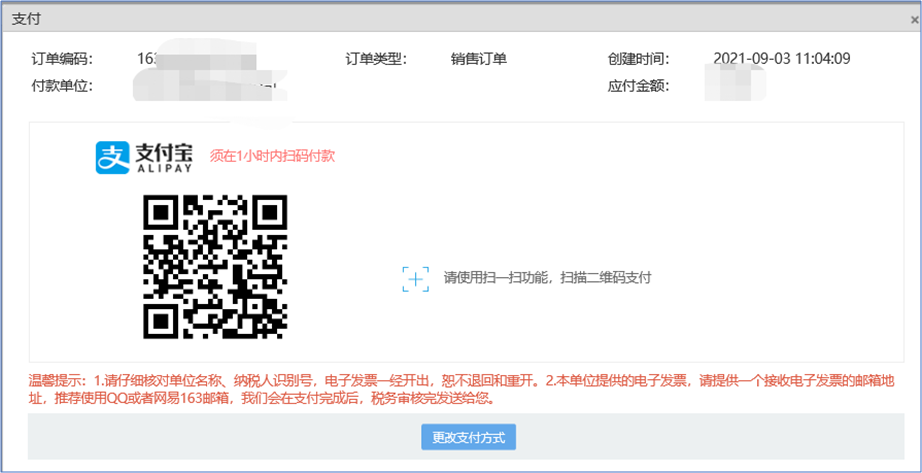Click the 2021-09-03 11:04:09 timestamp
The height and width of the screenshot is (473, 922).
782,59
